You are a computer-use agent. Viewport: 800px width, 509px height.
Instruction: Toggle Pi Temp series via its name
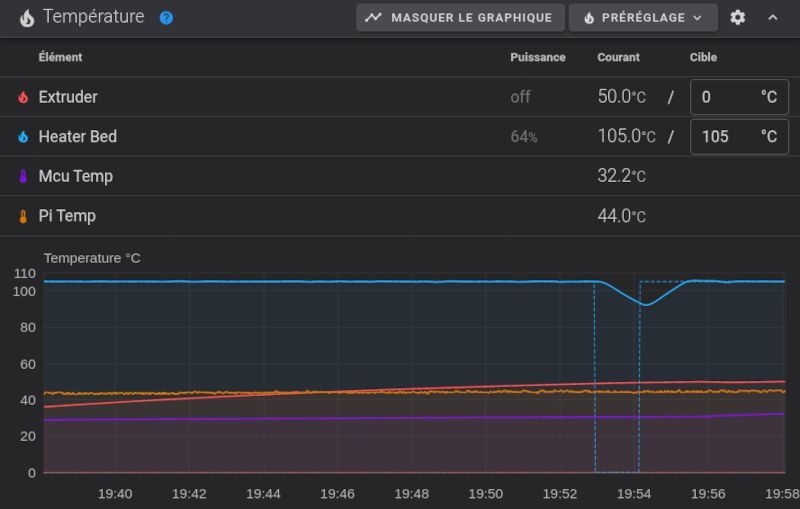67,216
